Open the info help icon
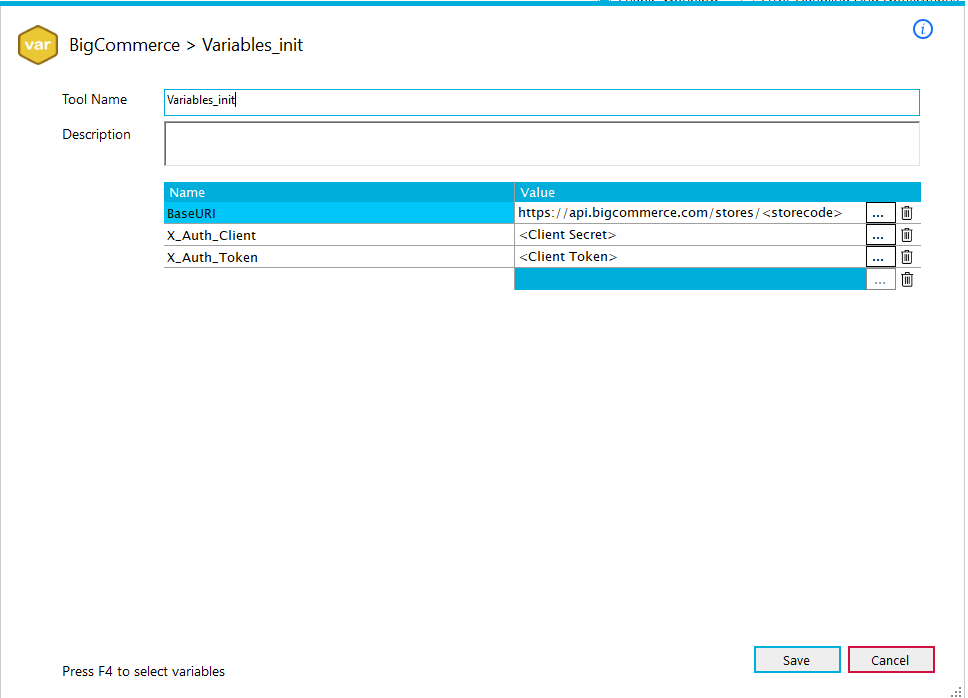The image size is (968, 698). 922,29
